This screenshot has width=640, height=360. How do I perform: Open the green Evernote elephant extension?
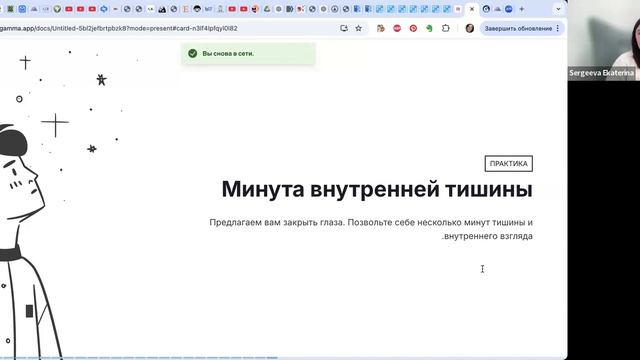tap(429, 28)
